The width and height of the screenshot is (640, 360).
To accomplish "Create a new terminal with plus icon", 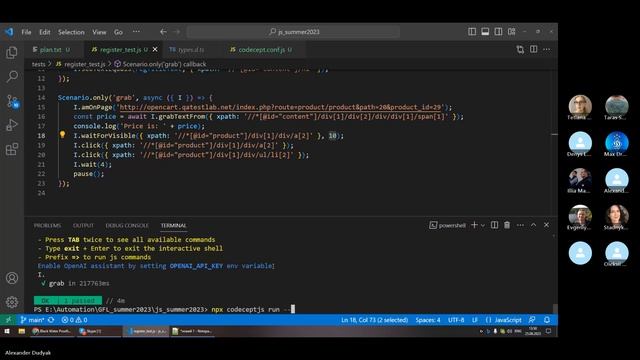I will coord(474,225).
